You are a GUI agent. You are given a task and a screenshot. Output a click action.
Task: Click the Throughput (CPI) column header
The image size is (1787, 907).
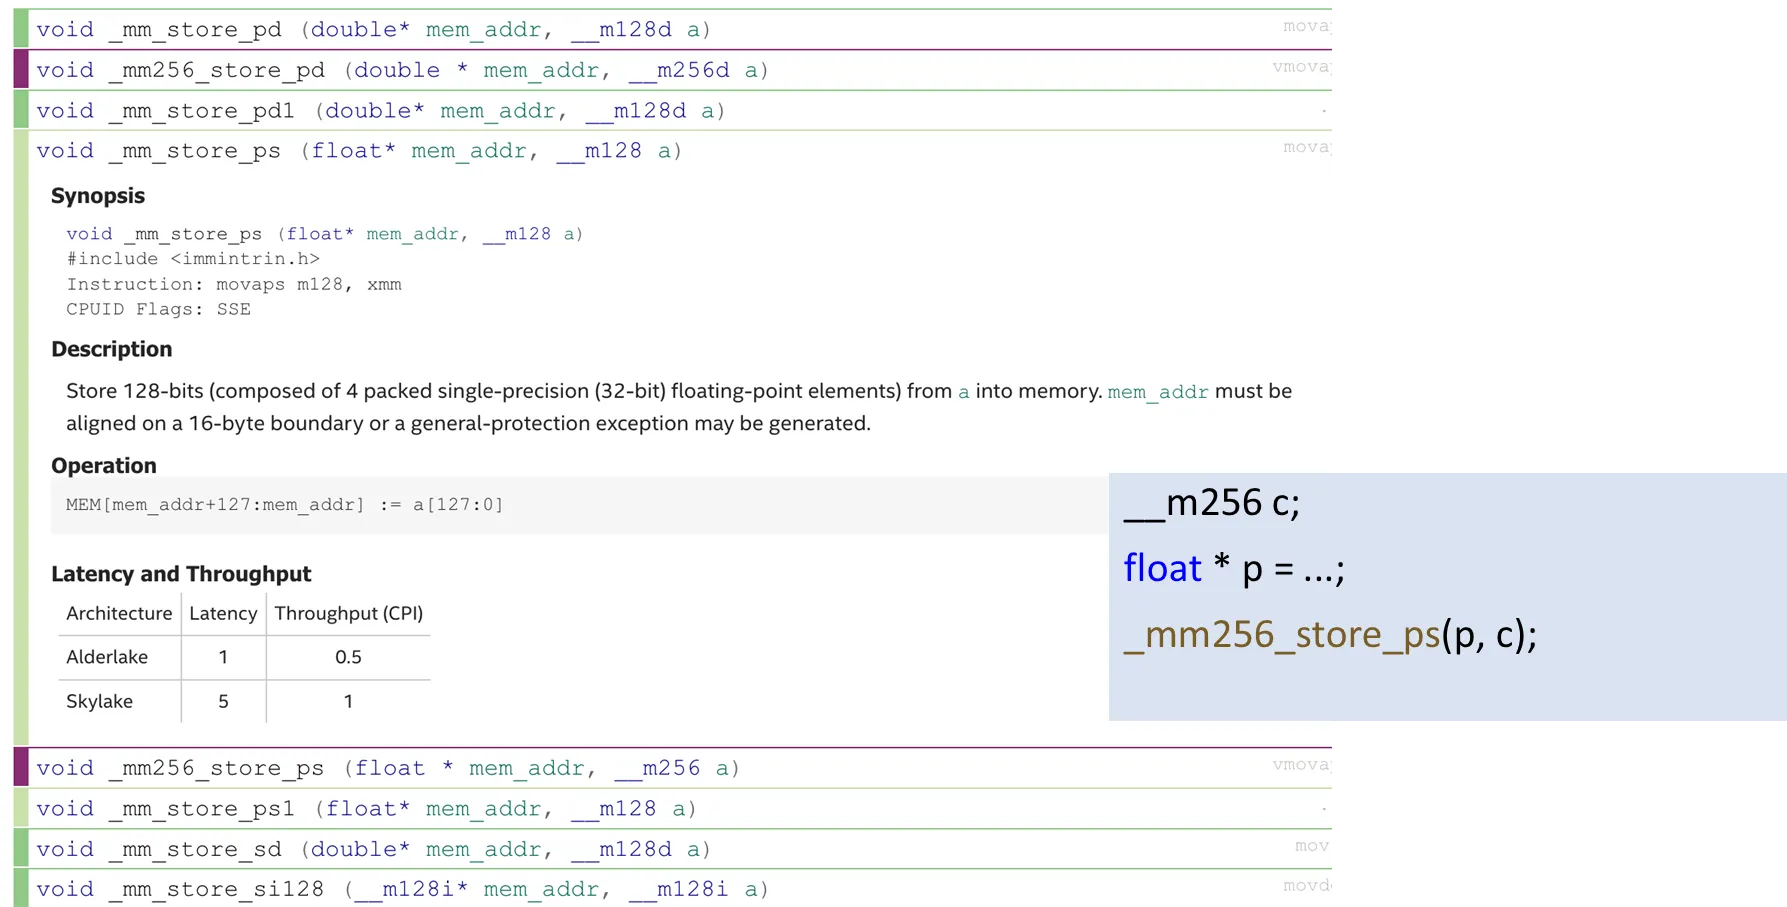[x=348, y=613]
